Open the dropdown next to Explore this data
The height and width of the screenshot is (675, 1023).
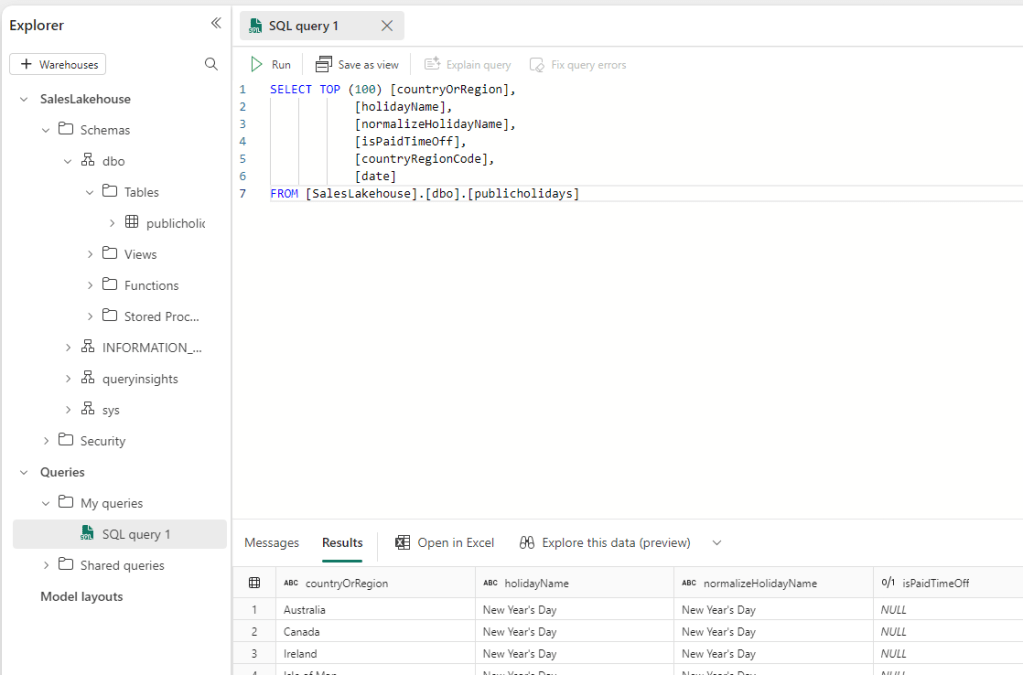[716, 542]
